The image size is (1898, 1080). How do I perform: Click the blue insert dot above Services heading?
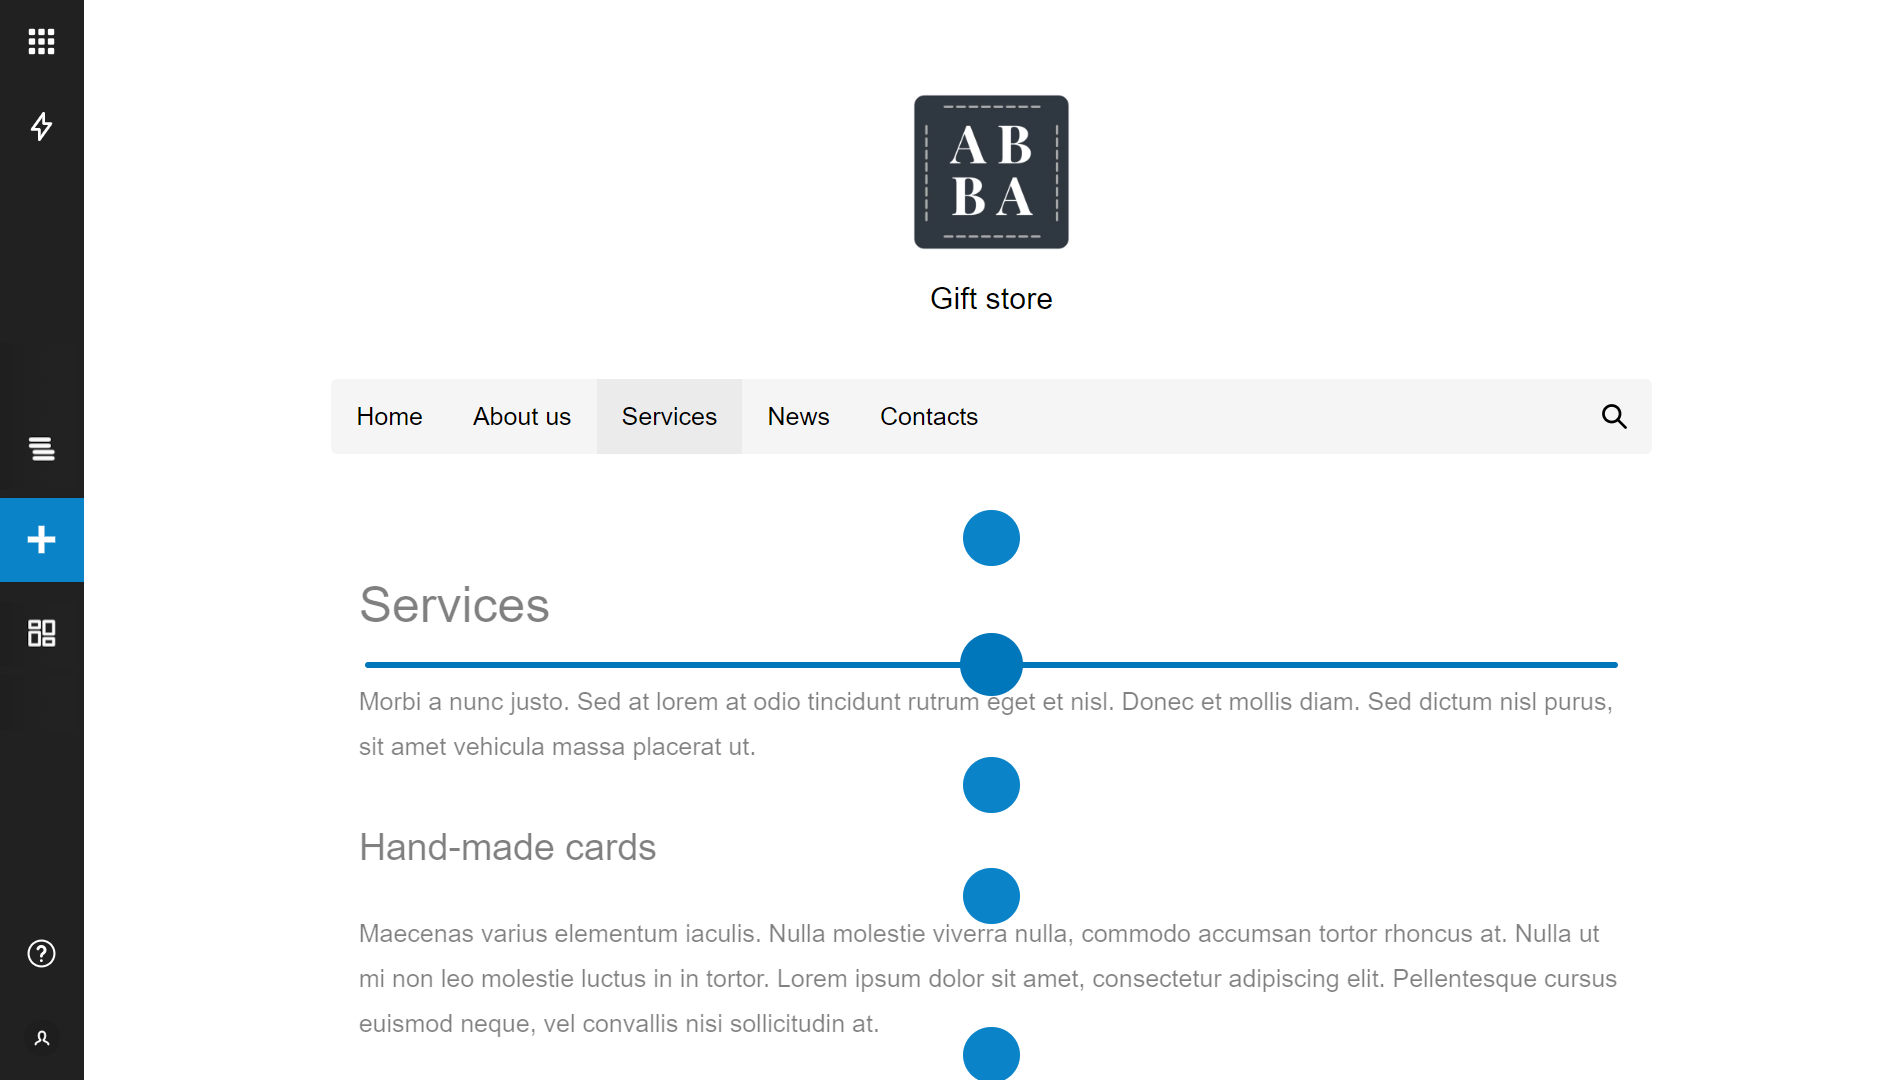coord(991,538)
